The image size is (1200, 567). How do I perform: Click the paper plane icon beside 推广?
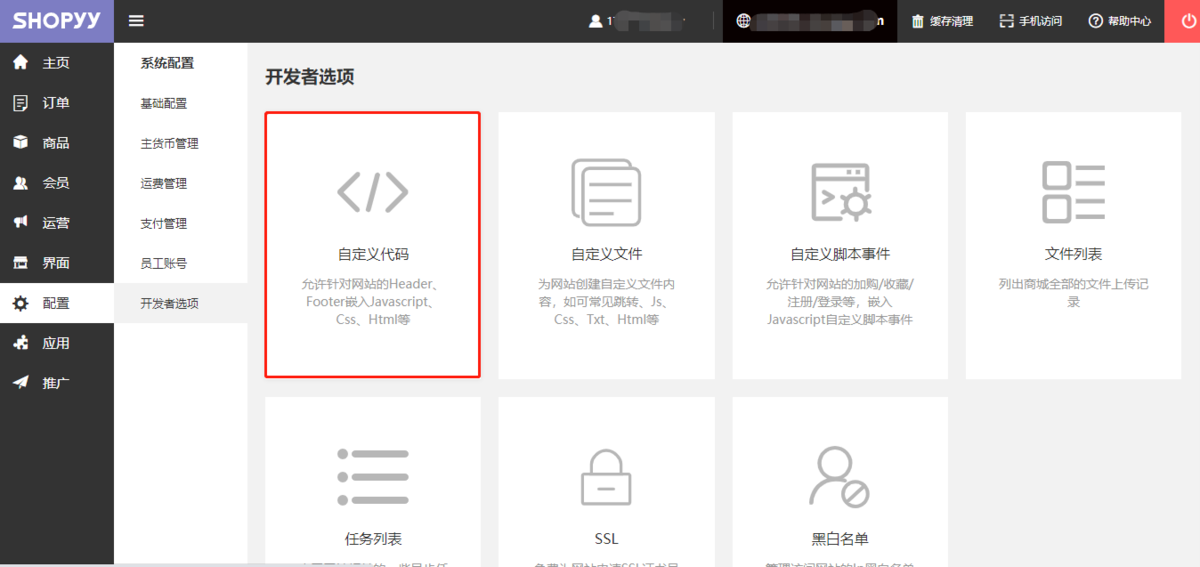coord(20,382)
